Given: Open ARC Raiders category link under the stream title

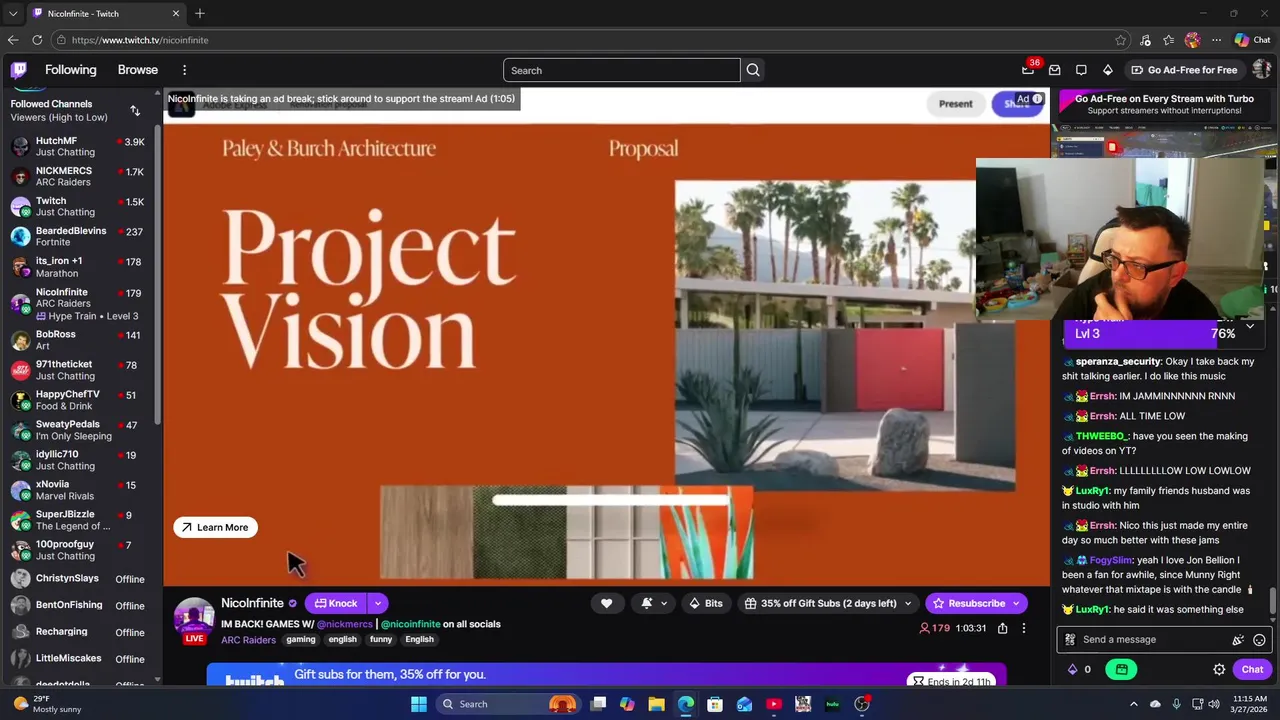Looking at the screenshot, I should coord(248,640).
